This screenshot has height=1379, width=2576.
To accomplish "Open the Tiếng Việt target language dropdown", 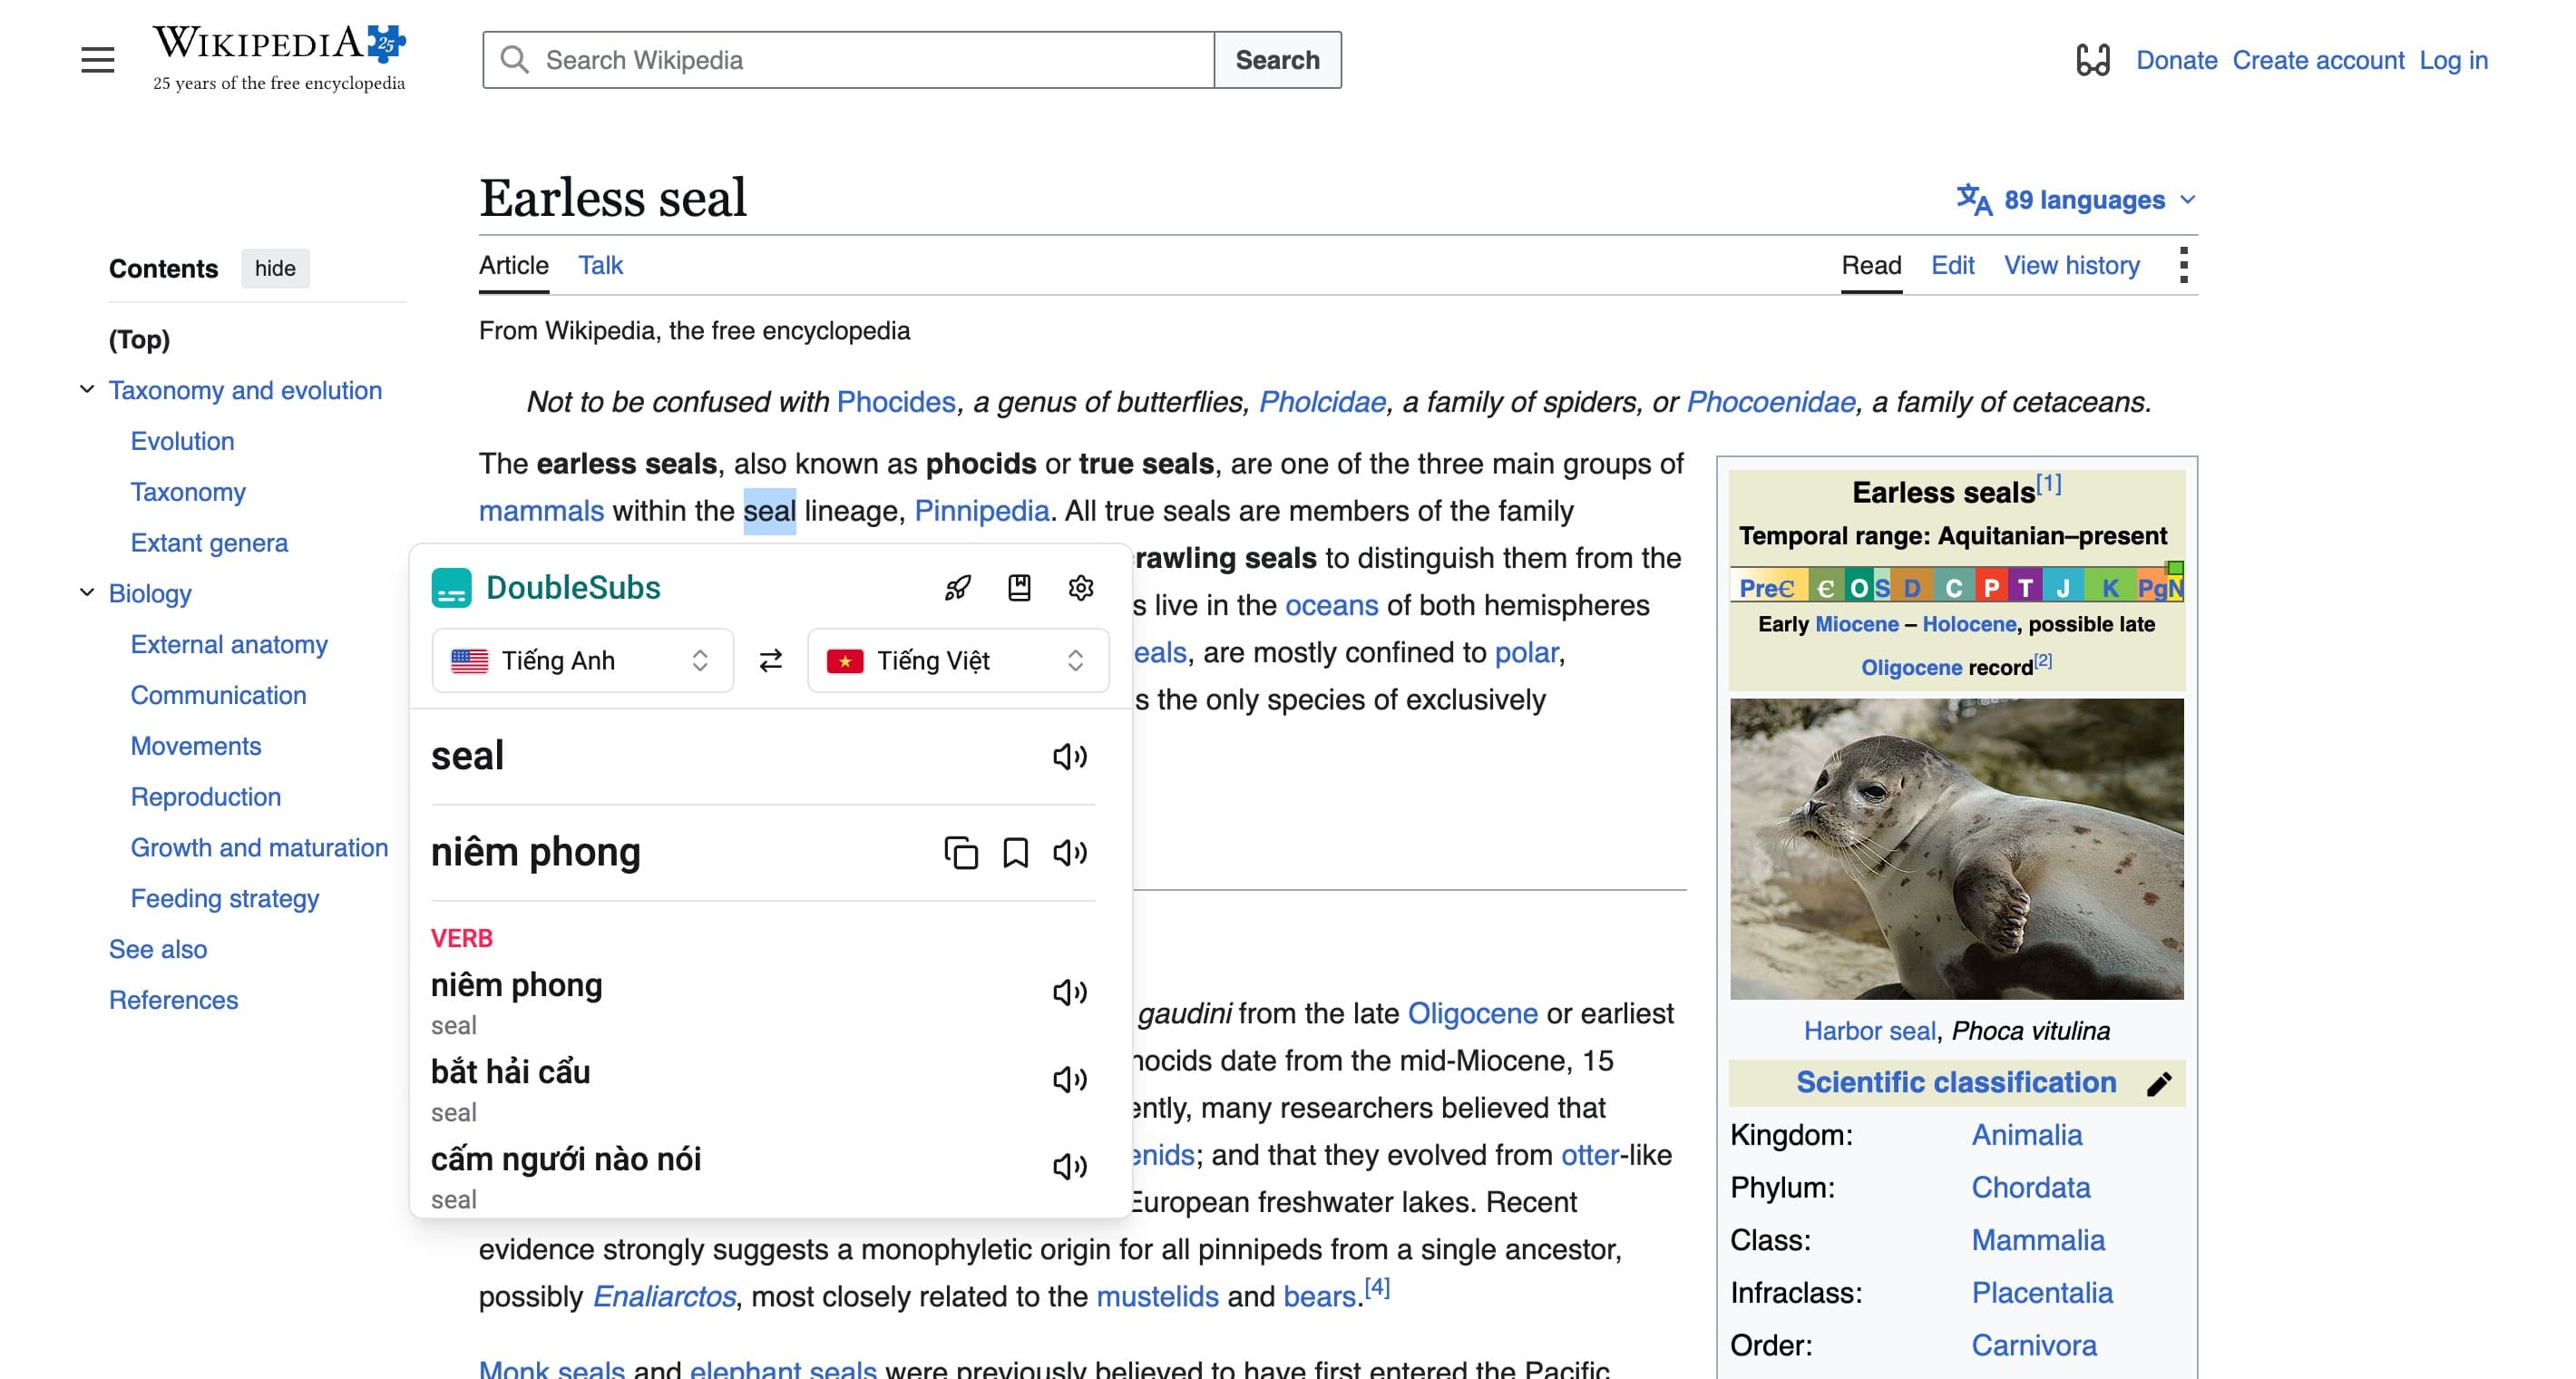I will pos(957,661).
